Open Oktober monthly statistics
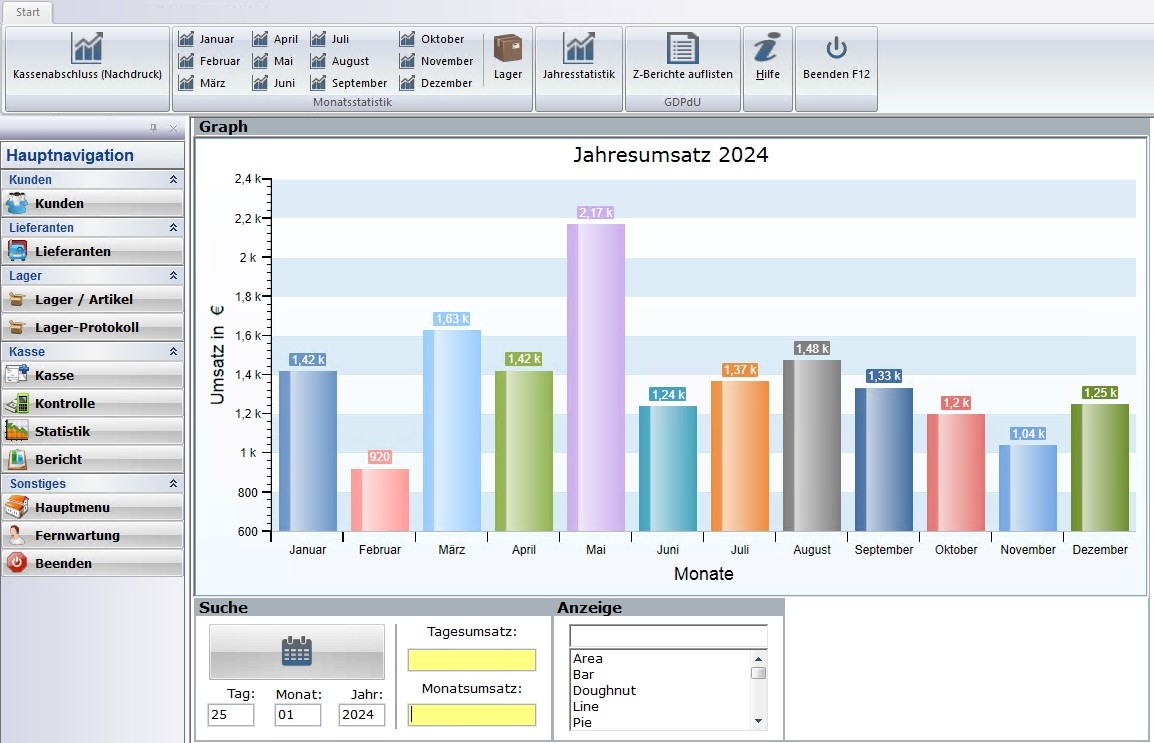1154x743 pixels. coord(432,39)
